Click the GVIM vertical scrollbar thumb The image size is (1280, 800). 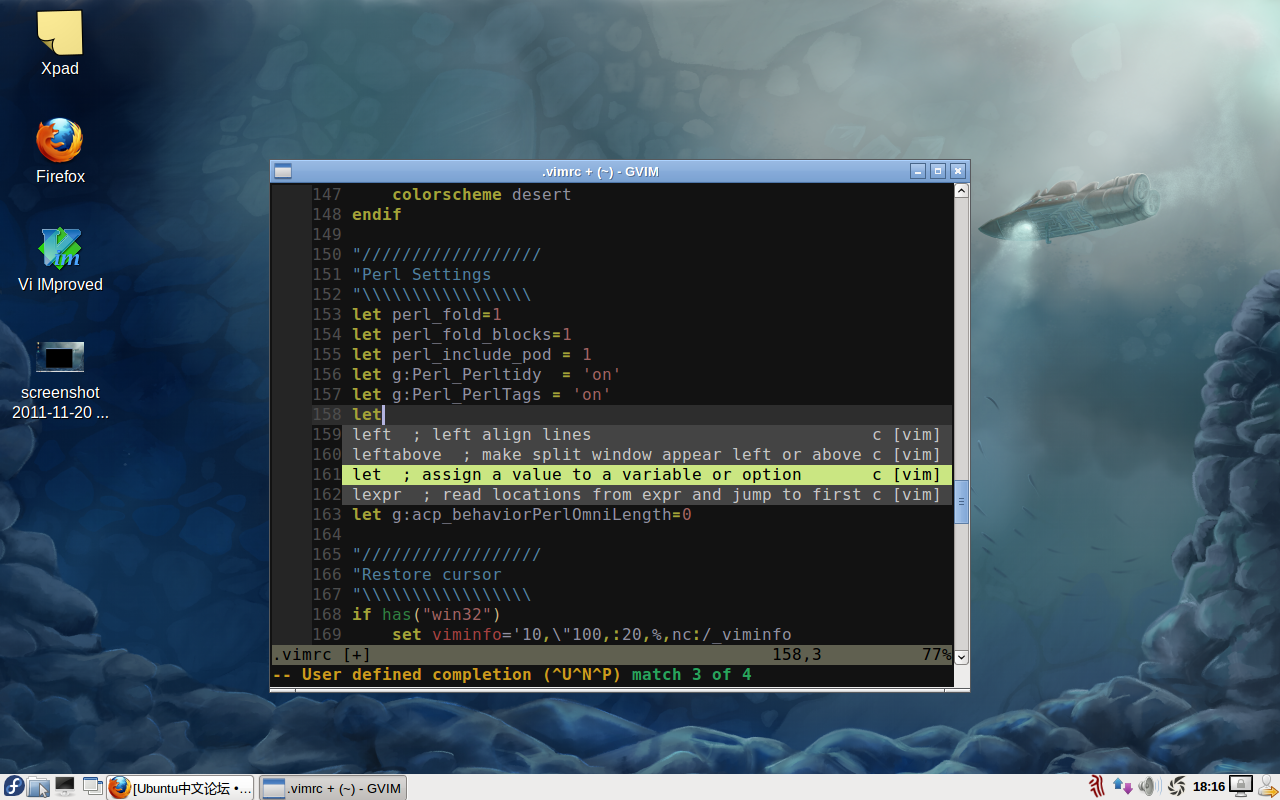[961, 502]
